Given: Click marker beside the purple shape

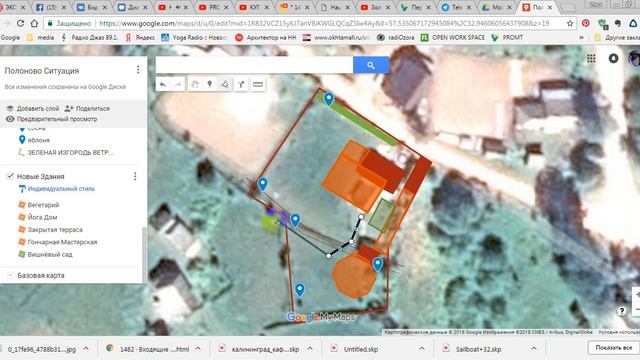Looking at the screenshot, I should pos(295,220).
